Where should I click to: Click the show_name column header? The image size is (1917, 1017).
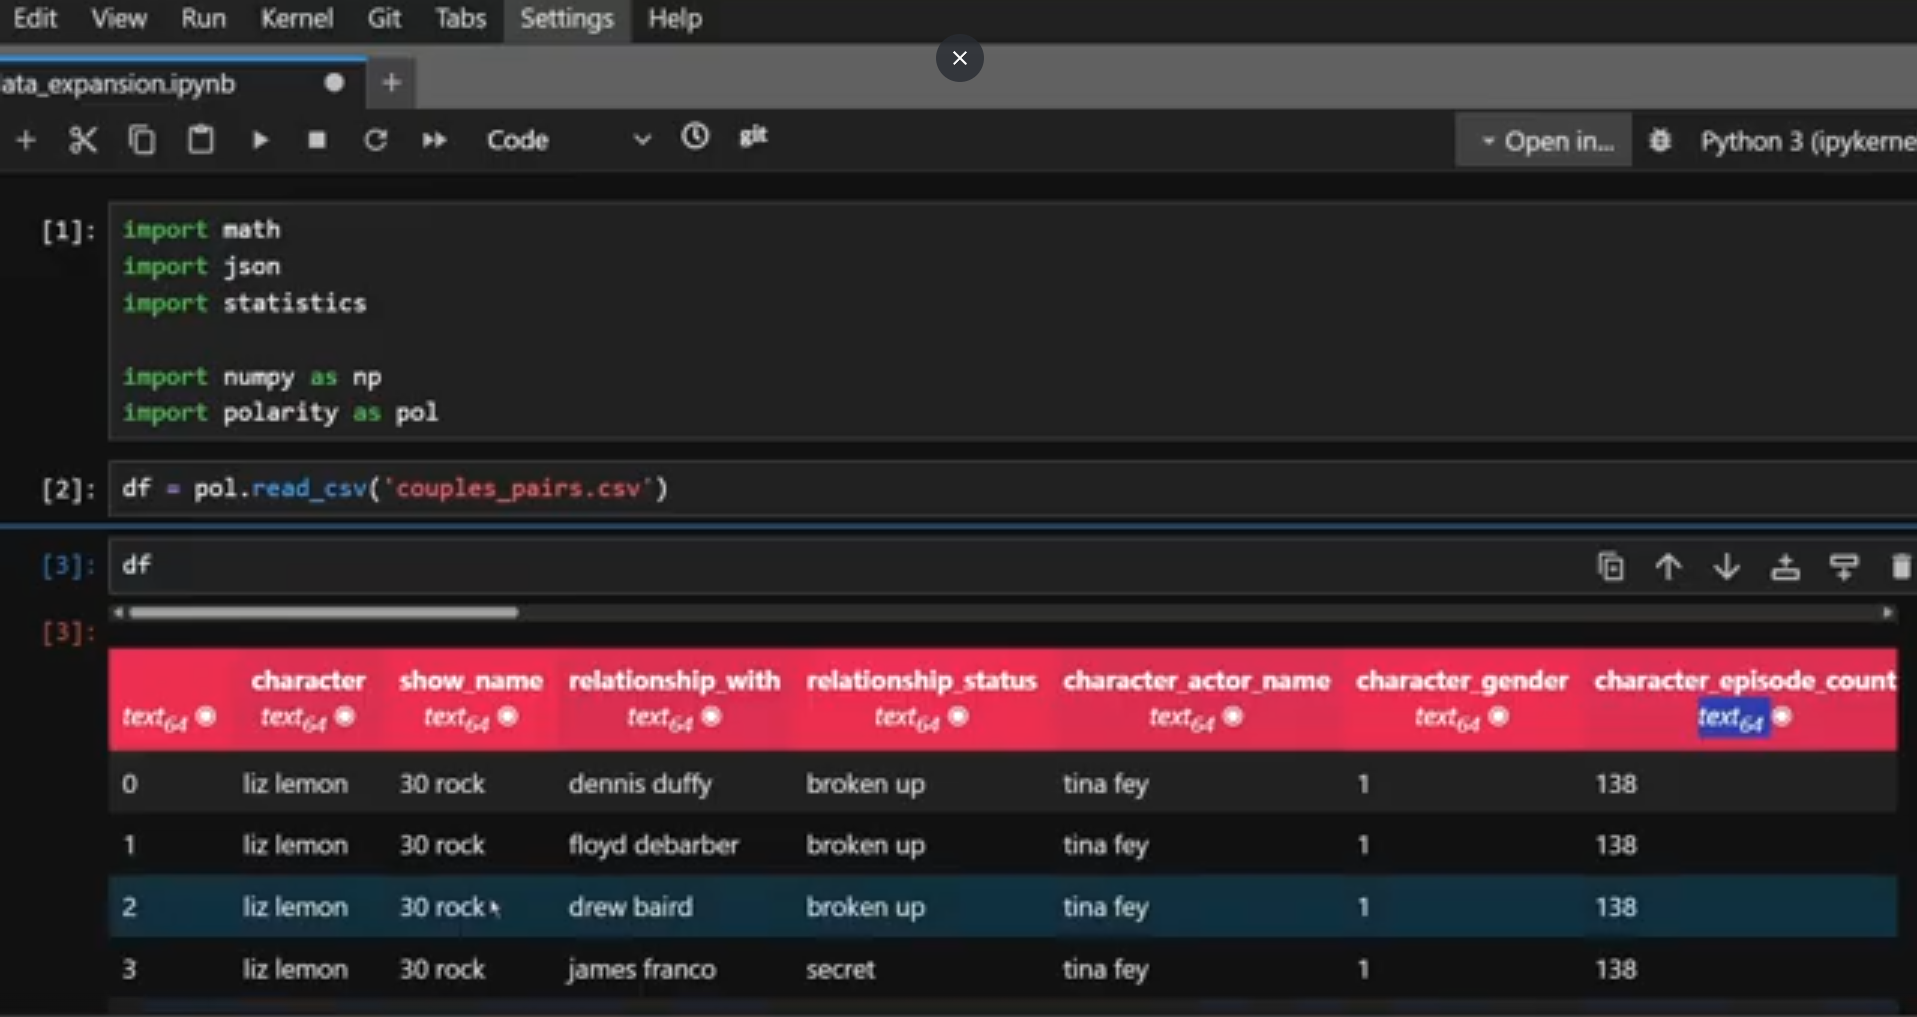click(471, 681)
